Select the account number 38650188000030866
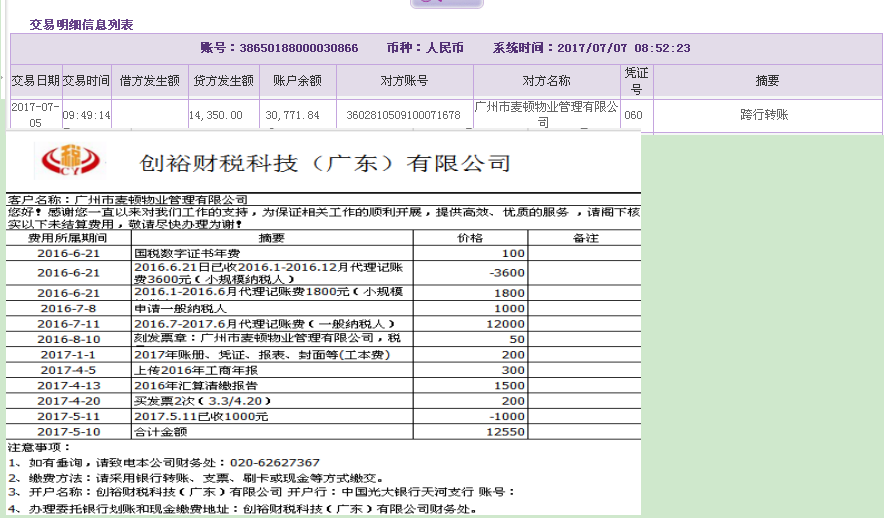The image size is (884, 518). click(x=299, y=48)
